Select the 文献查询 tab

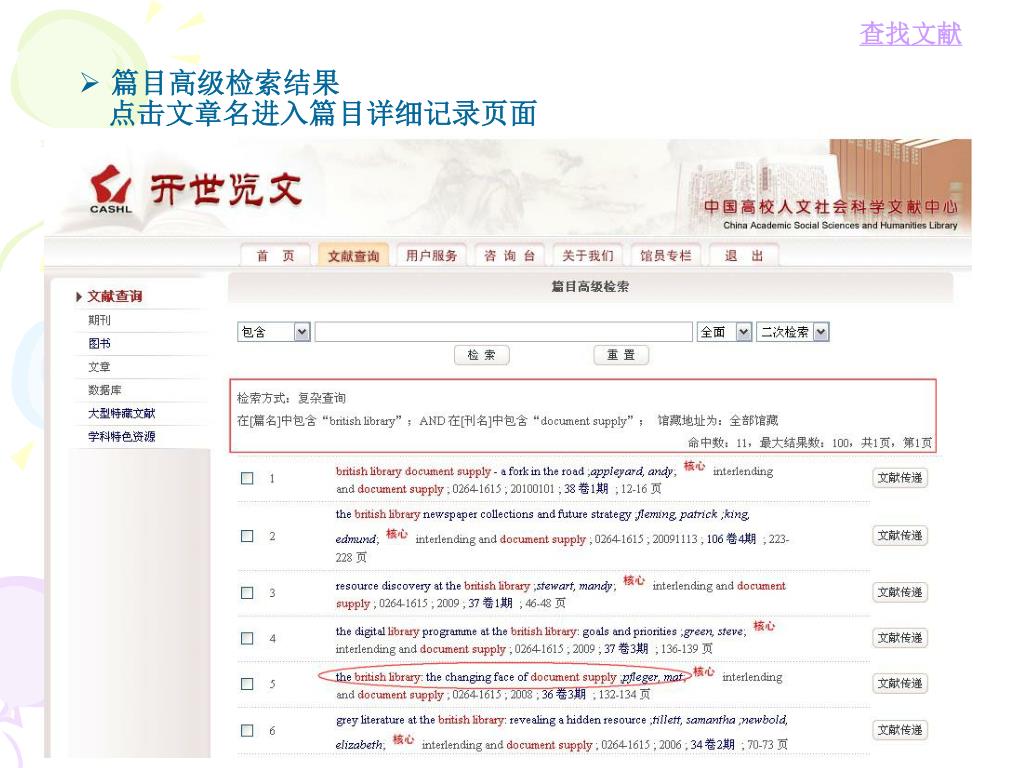(353, 256)
